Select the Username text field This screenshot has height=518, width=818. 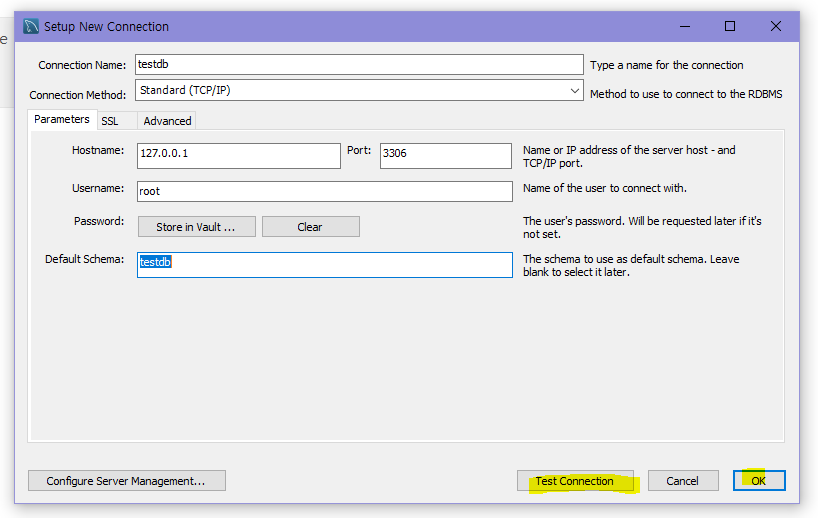pyautogui.click(x=324, y=191)
